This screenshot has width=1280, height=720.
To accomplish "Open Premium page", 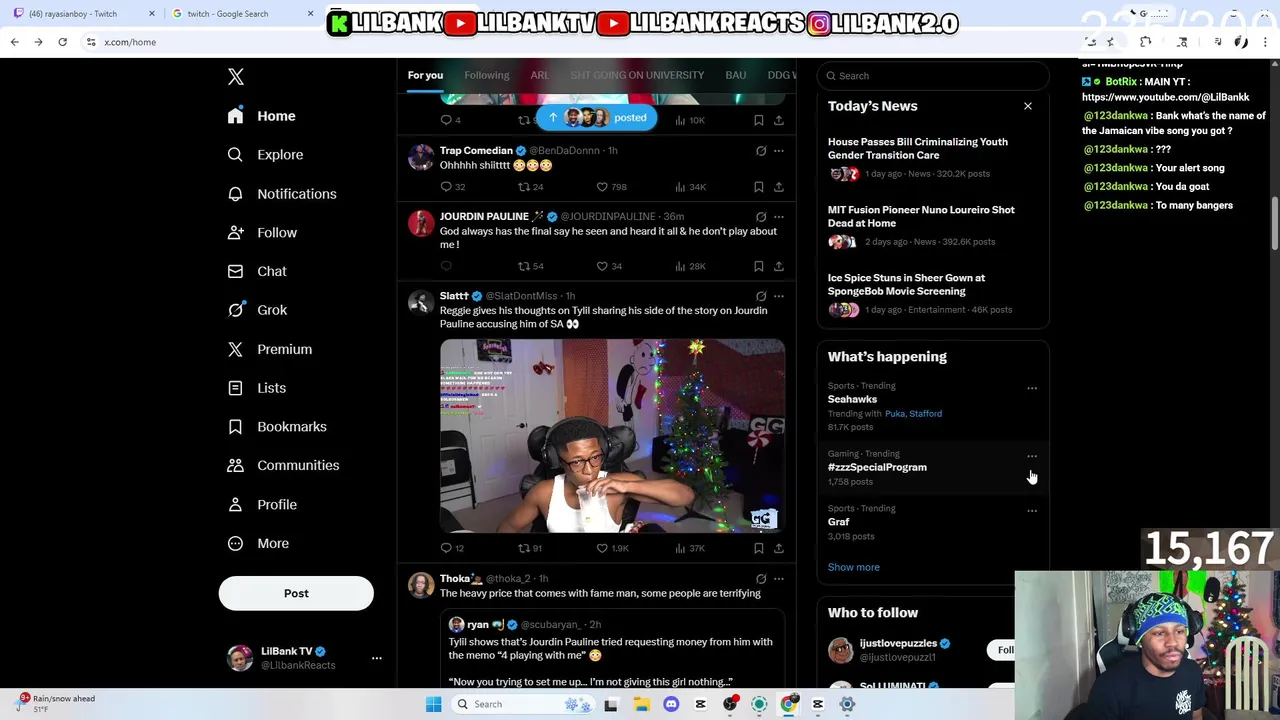I will [271, 349].
